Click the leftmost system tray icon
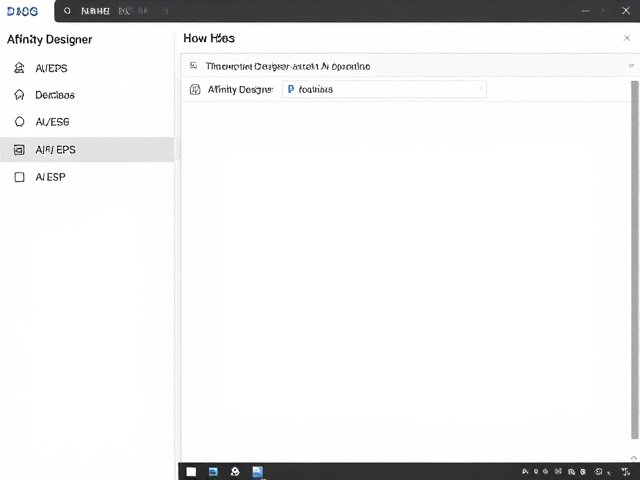The height and width of the screenshot is (480, 640). pos(525,472)
